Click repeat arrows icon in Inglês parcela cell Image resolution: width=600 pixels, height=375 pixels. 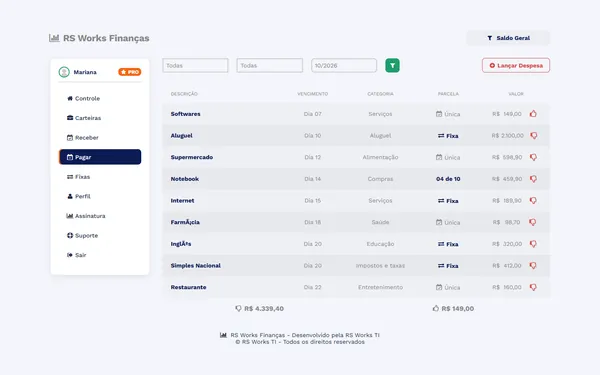[441, 244]
